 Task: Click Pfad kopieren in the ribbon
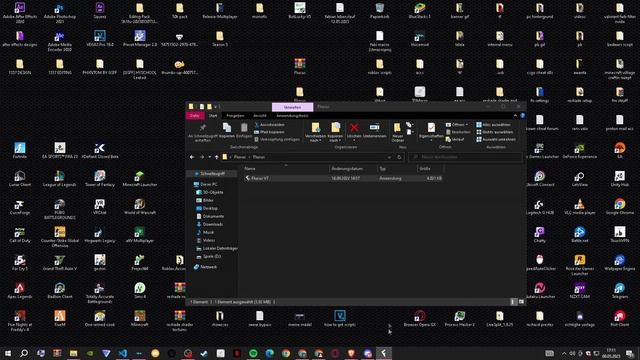(269, 132)
